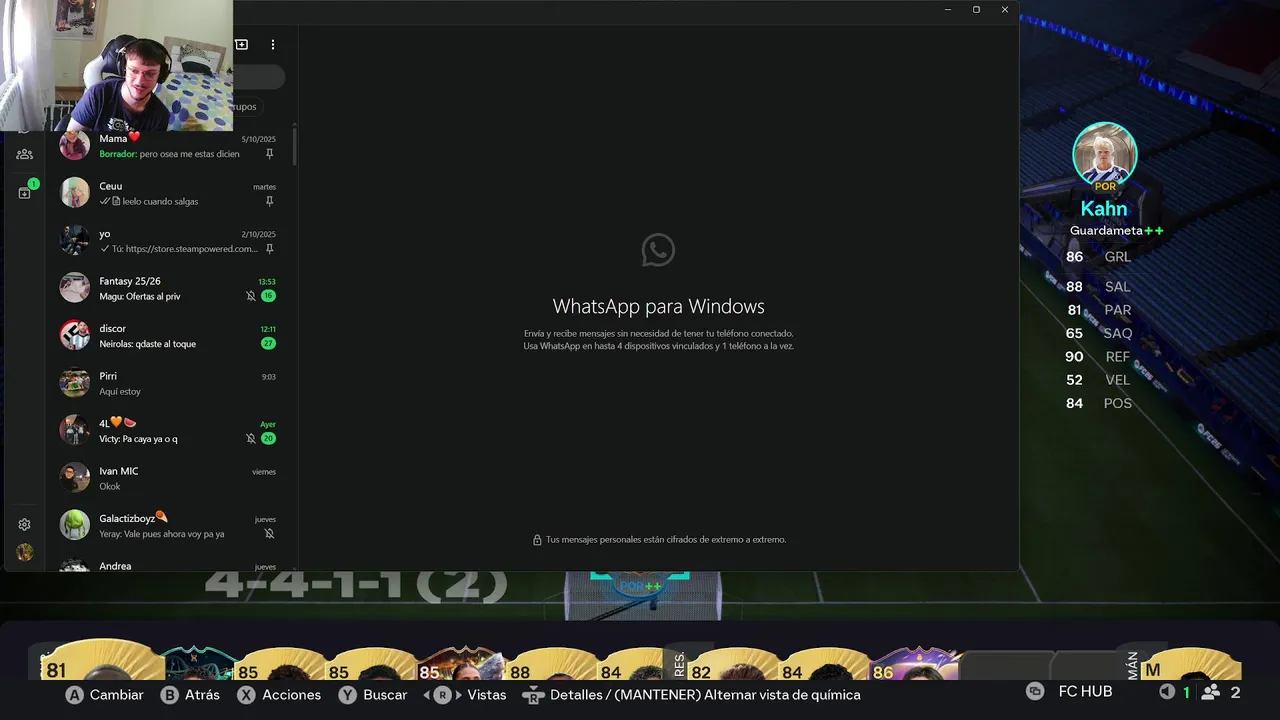This screenshot has width=1280, height=720.
Task: Click the Guardameta++ role label
Action: tap(1116, 230)
